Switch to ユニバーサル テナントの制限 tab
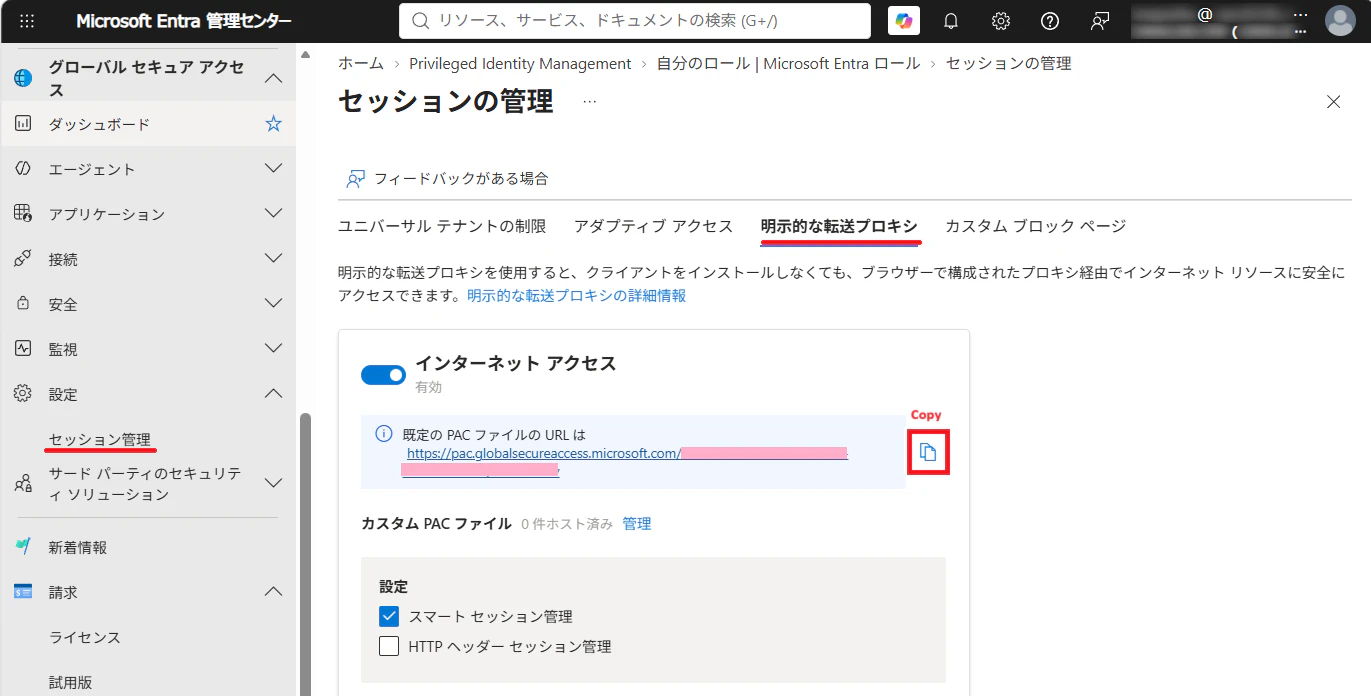Screen dimensions: 1371x696 442,226
